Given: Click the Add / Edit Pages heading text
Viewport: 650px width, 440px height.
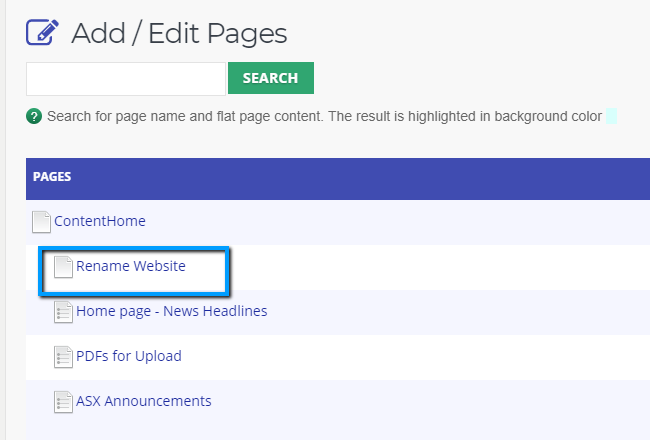Looking at the screenshot, I should tap(179, 33).
